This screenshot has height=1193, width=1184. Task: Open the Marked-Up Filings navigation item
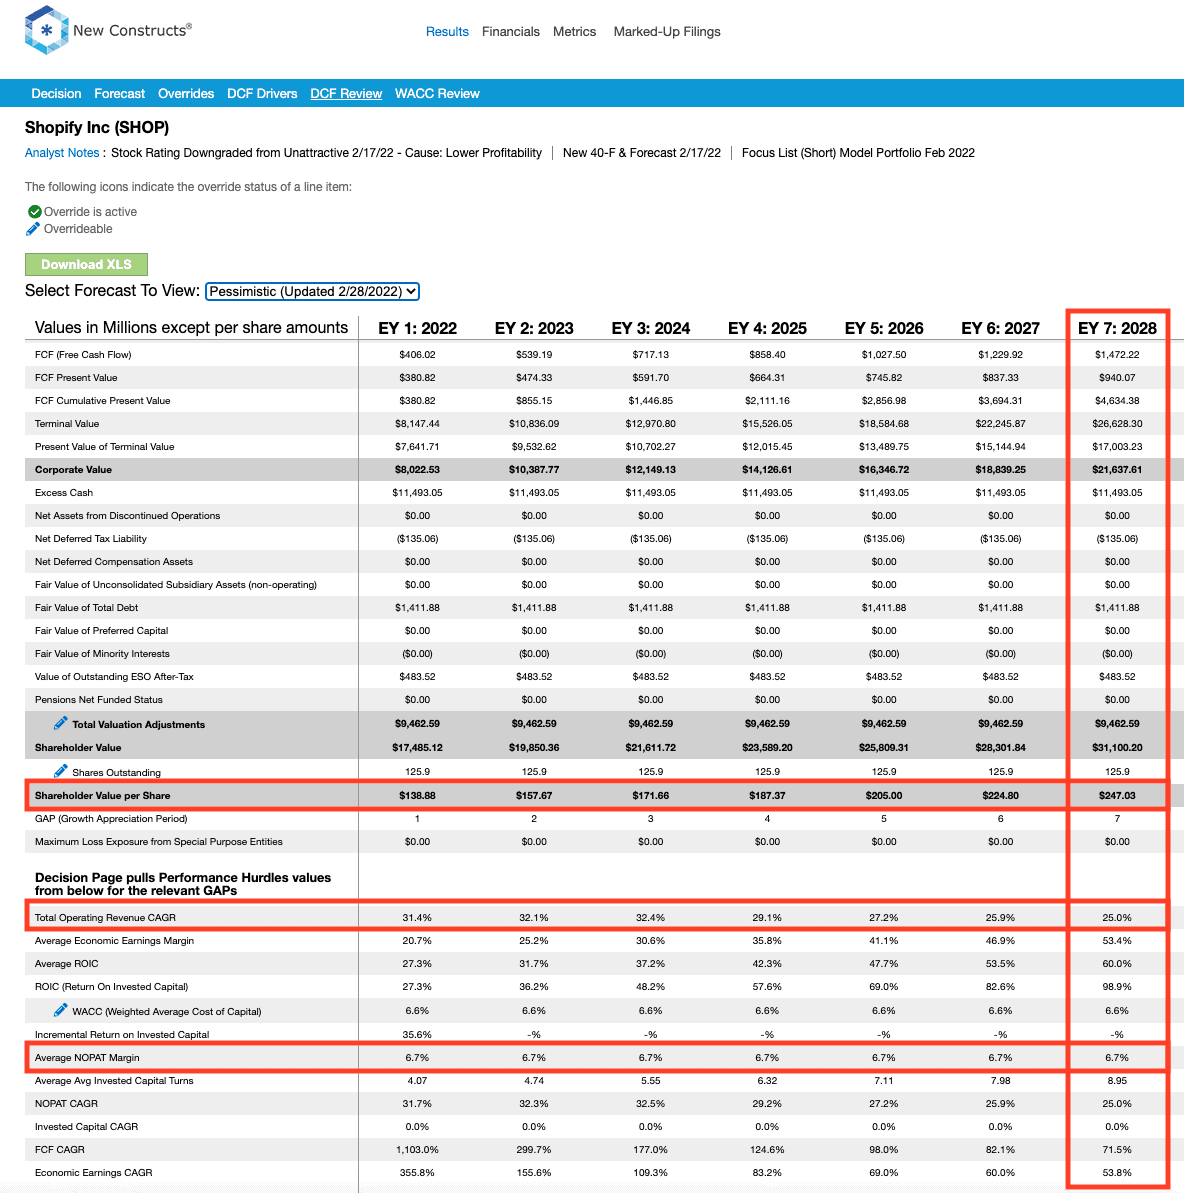pyautogui.click(x=667, y=32)
